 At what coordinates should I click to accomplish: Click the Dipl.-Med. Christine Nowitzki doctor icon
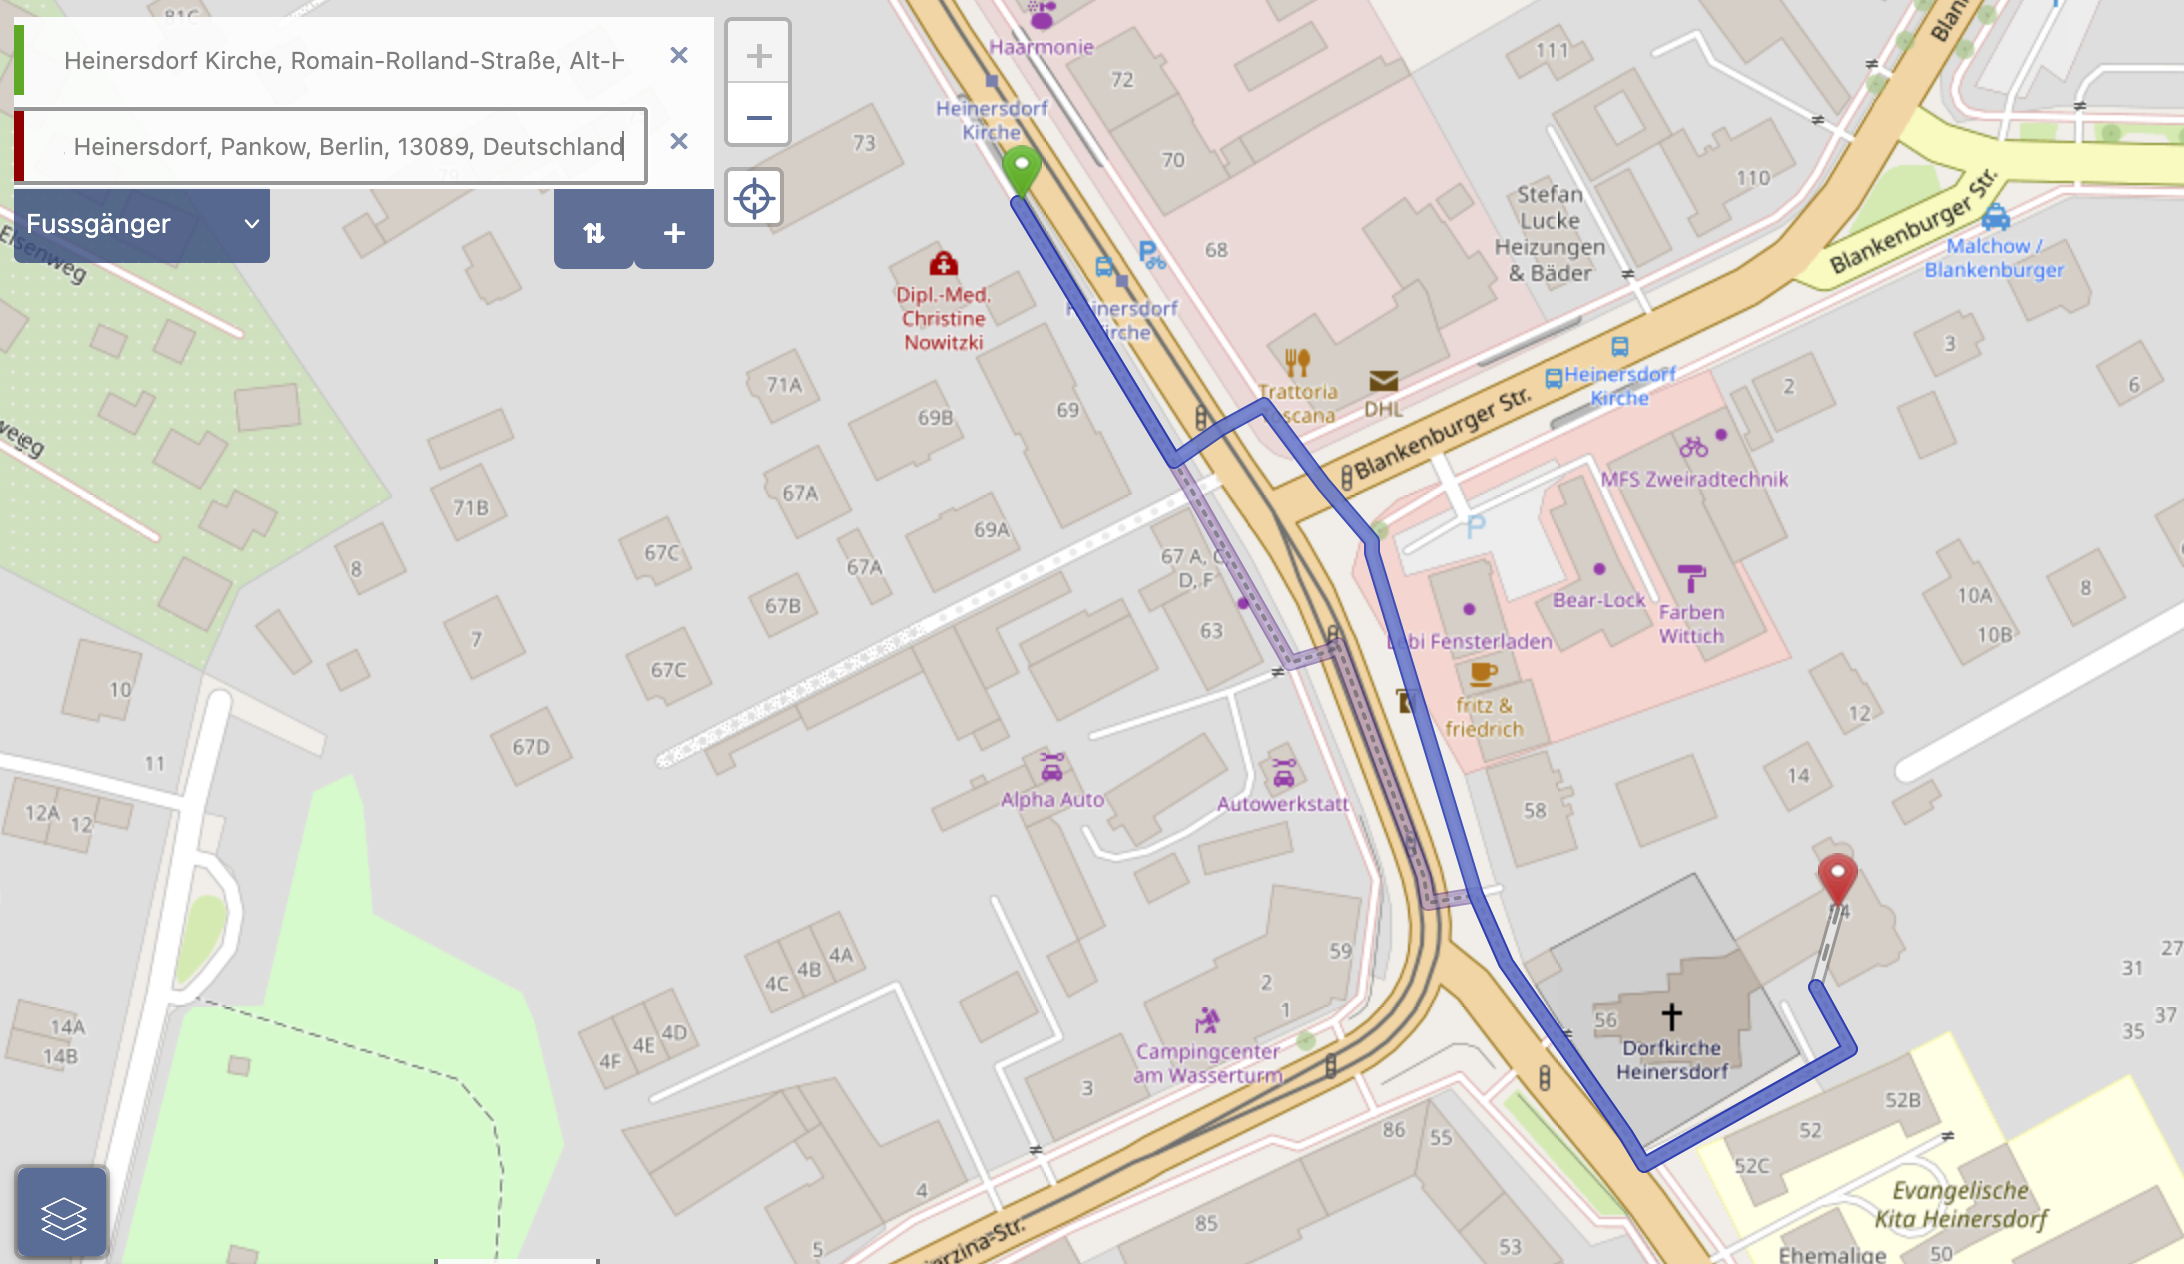pos(943,264)
